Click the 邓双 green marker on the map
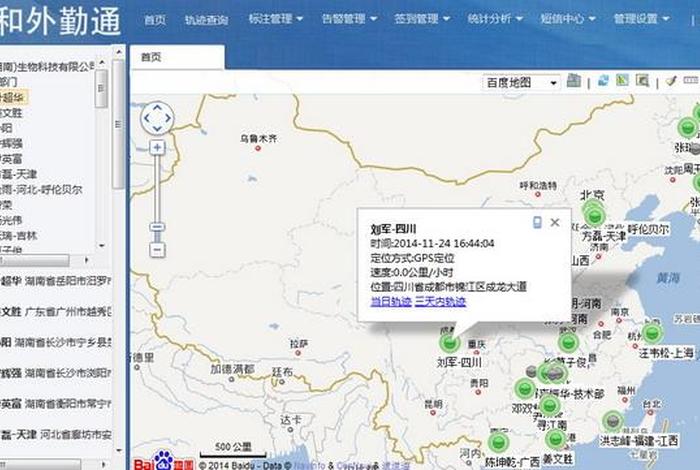 pos(525,388)
